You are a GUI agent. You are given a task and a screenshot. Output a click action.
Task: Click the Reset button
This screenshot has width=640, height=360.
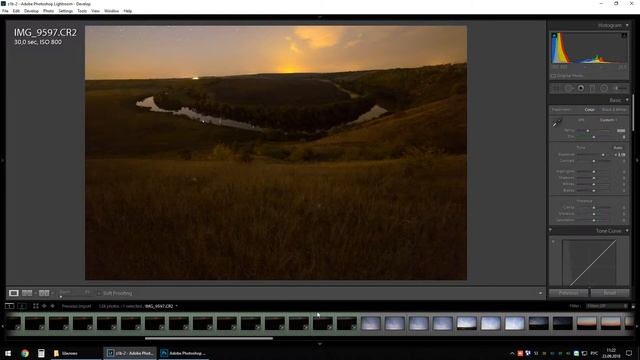610,293
